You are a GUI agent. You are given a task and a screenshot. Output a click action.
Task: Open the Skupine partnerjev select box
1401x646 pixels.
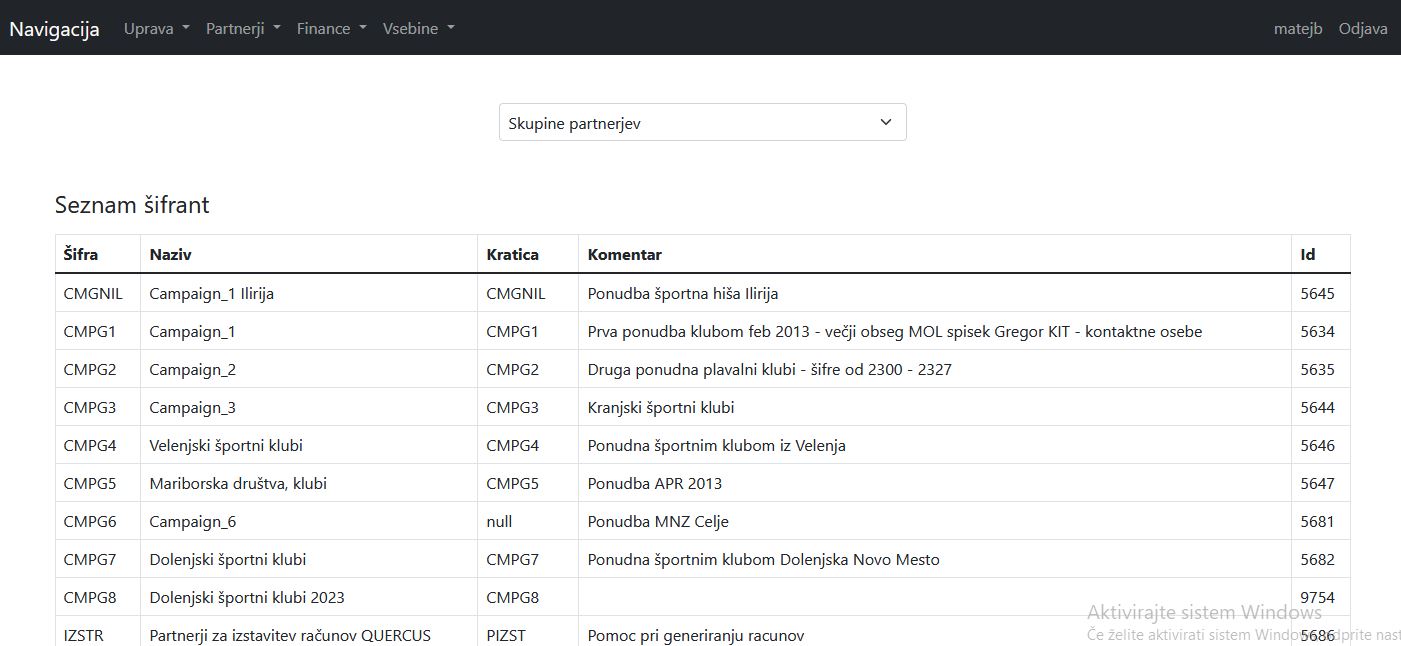(x=702, y=123)
